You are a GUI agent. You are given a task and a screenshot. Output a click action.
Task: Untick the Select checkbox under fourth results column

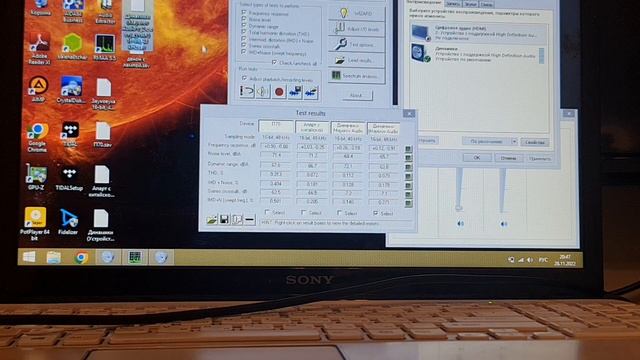pos(376,213)
